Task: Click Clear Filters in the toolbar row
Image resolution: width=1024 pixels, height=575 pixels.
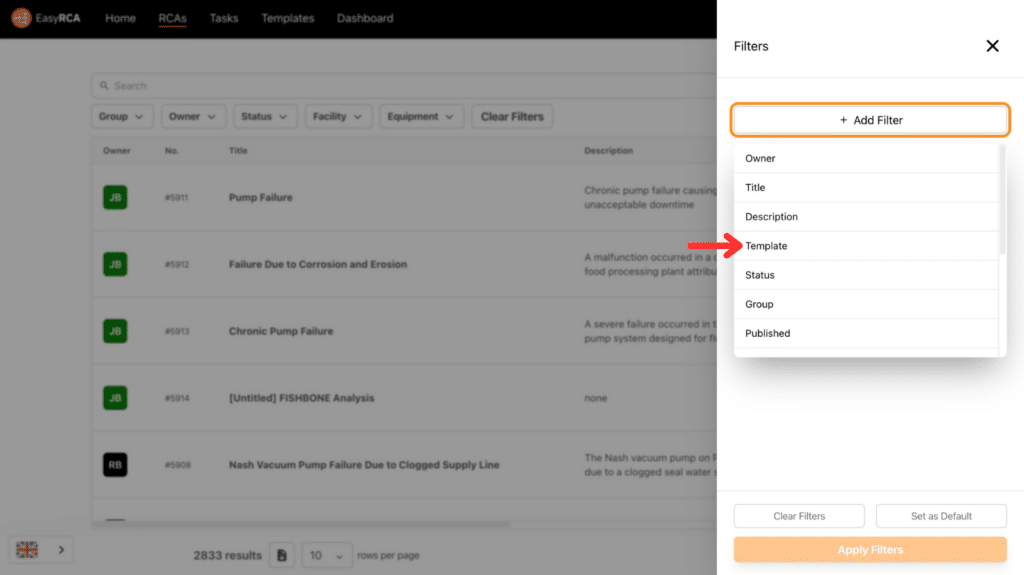Action: pyautogui.click(x=512, y=116)
